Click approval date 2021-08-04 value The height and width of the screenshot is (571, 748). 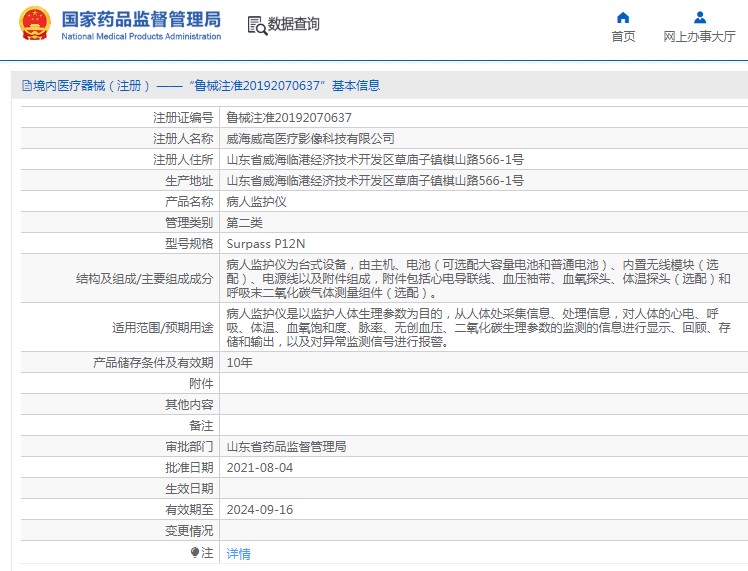pos(260,467)
